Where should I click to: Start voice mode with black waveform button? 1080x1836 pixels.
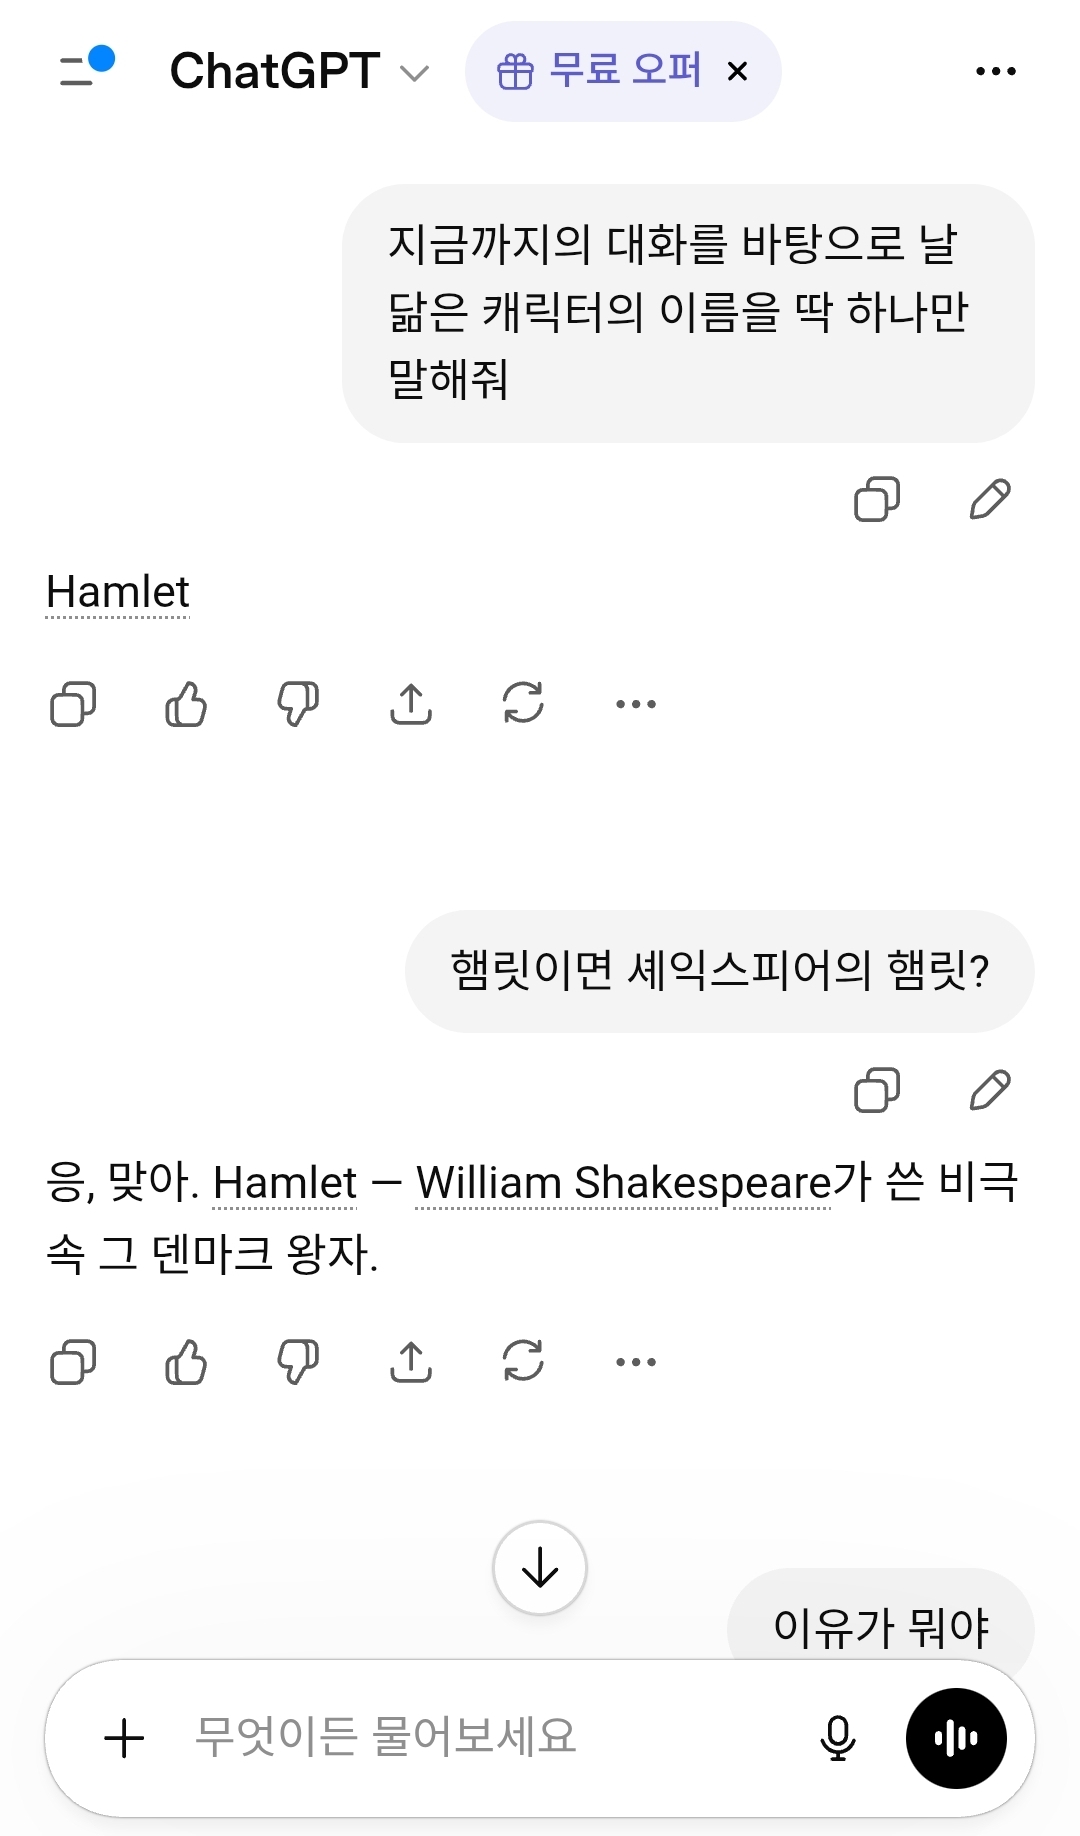955,1738
